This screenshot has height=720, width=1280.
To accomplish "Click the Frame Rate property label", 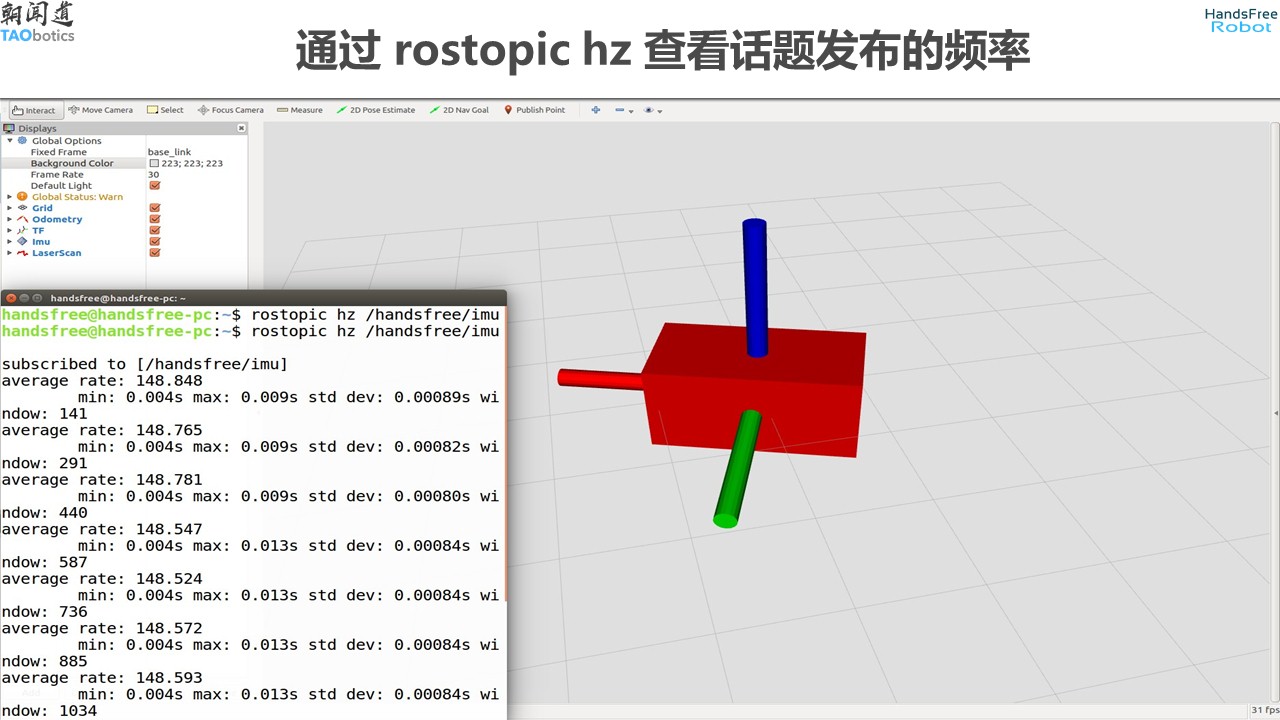I will 57,175.
